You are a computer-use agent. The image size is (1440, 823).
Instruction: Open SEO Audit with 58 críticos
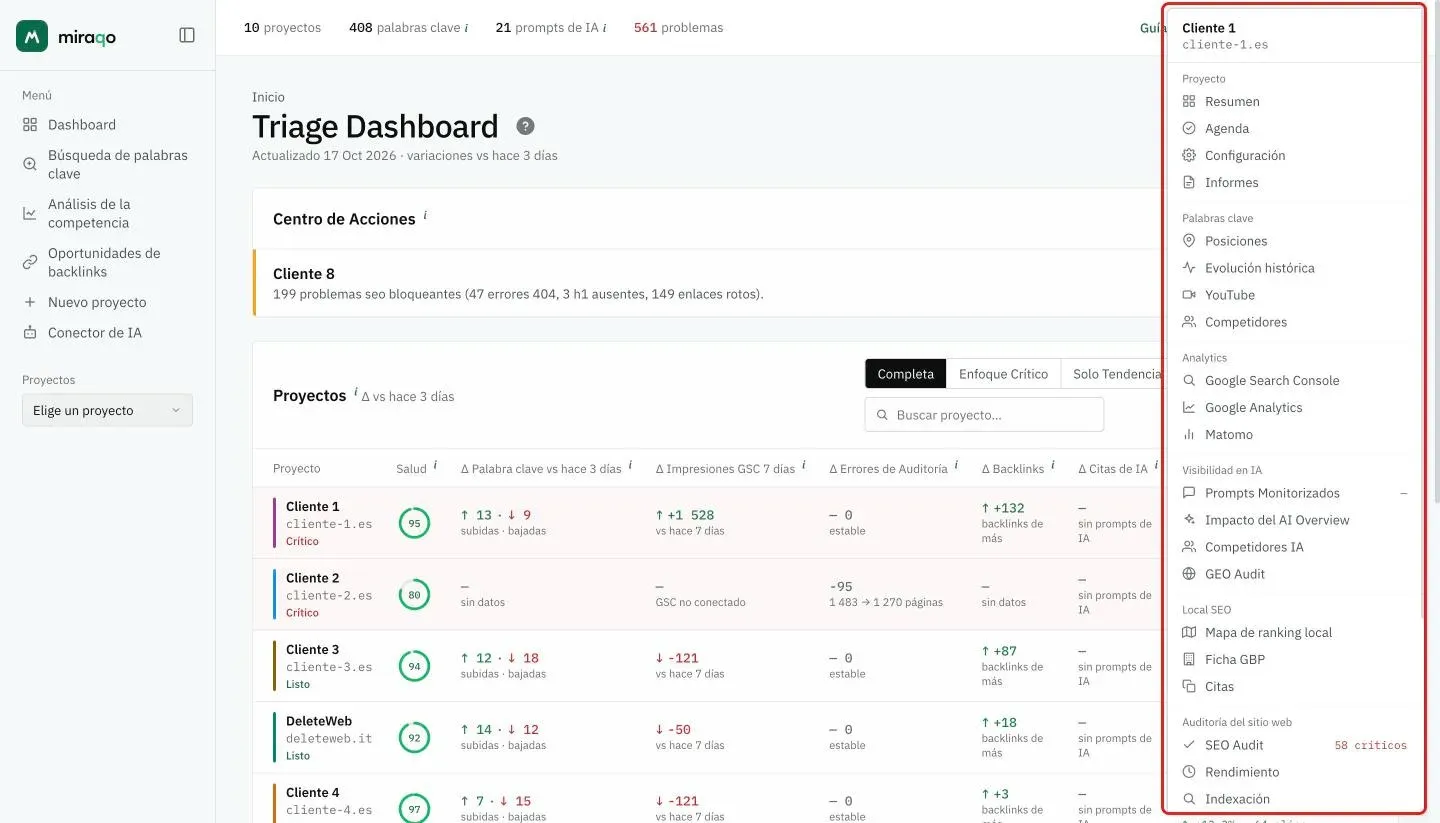pos(1294,745)
